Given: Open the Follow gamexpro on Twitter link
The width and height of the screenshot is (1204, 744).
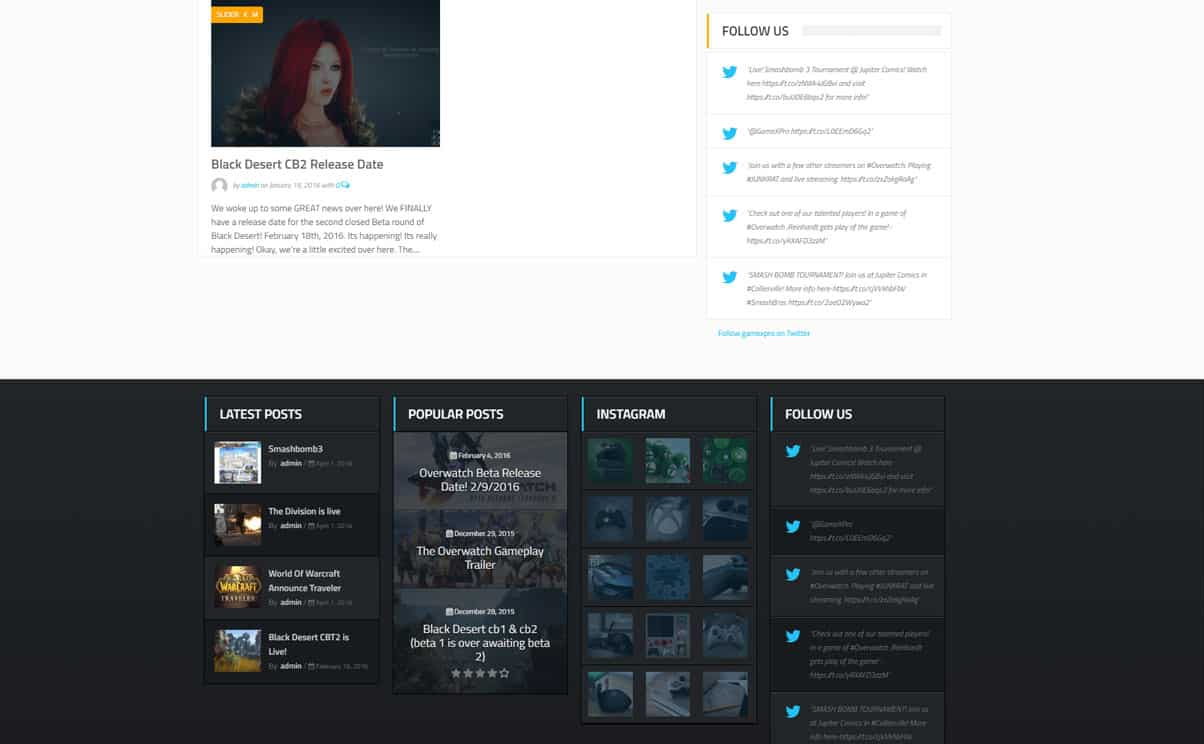Looking at the screenshot, I should click(764, 333).
